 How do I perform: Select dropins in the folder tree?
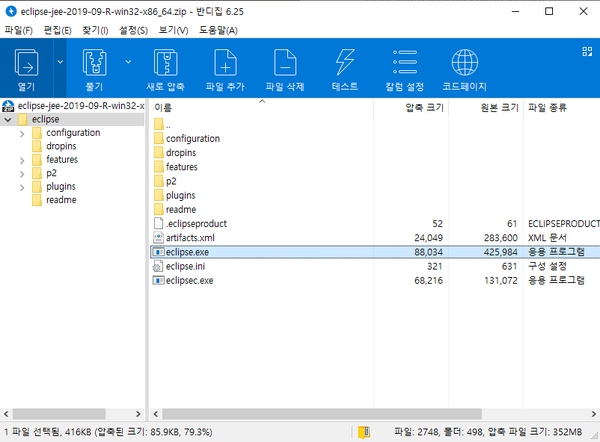[x=61, y=146]
